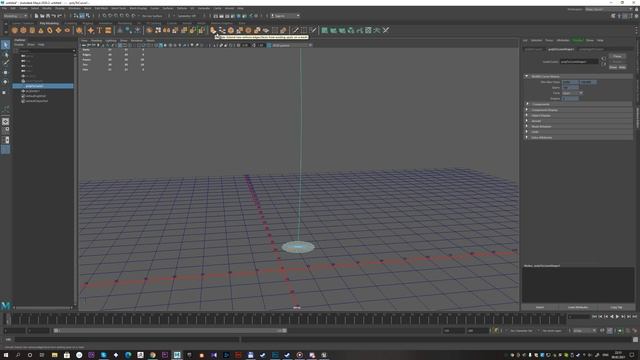This screenshot has height=360, width=640.
Task: Create a polygon cylinder from the shelf
Action: point(32,30)
